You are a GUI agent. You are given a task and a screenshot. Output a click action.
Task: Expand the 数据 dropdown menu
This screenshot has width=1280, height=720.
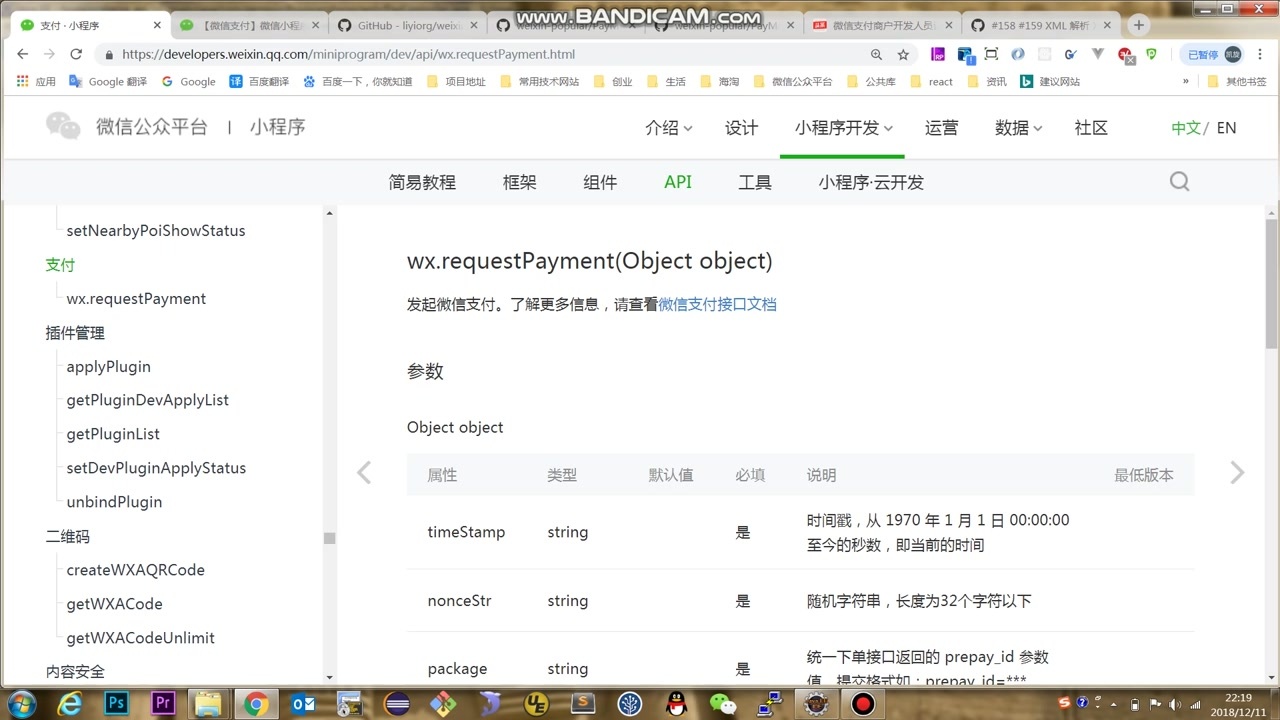tap(1019, 127)
